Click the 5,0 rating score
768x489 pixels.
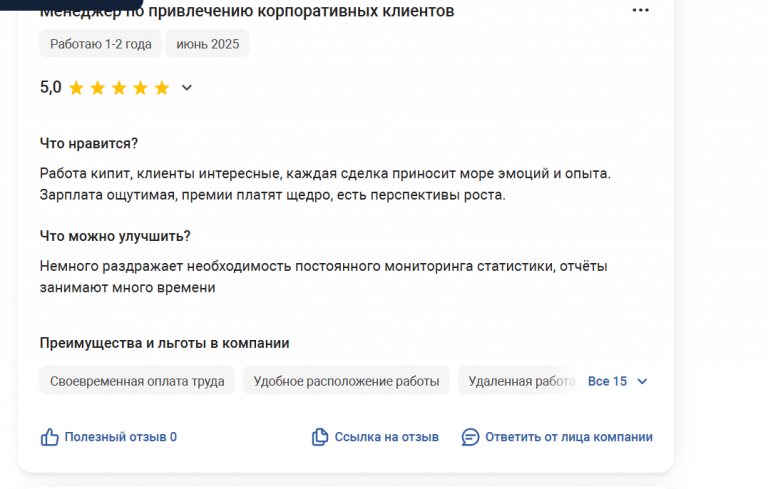[50, 87]
